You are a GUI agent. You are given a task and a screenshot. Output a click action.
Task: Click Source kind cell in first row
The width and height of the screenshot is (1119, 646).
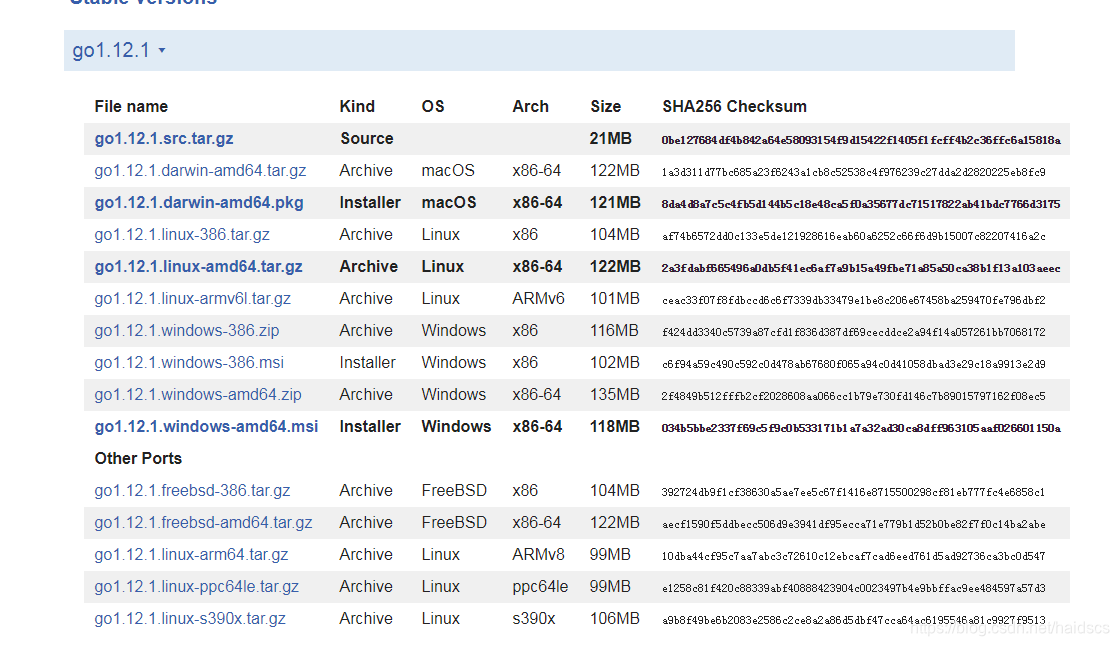coord(367,138)
